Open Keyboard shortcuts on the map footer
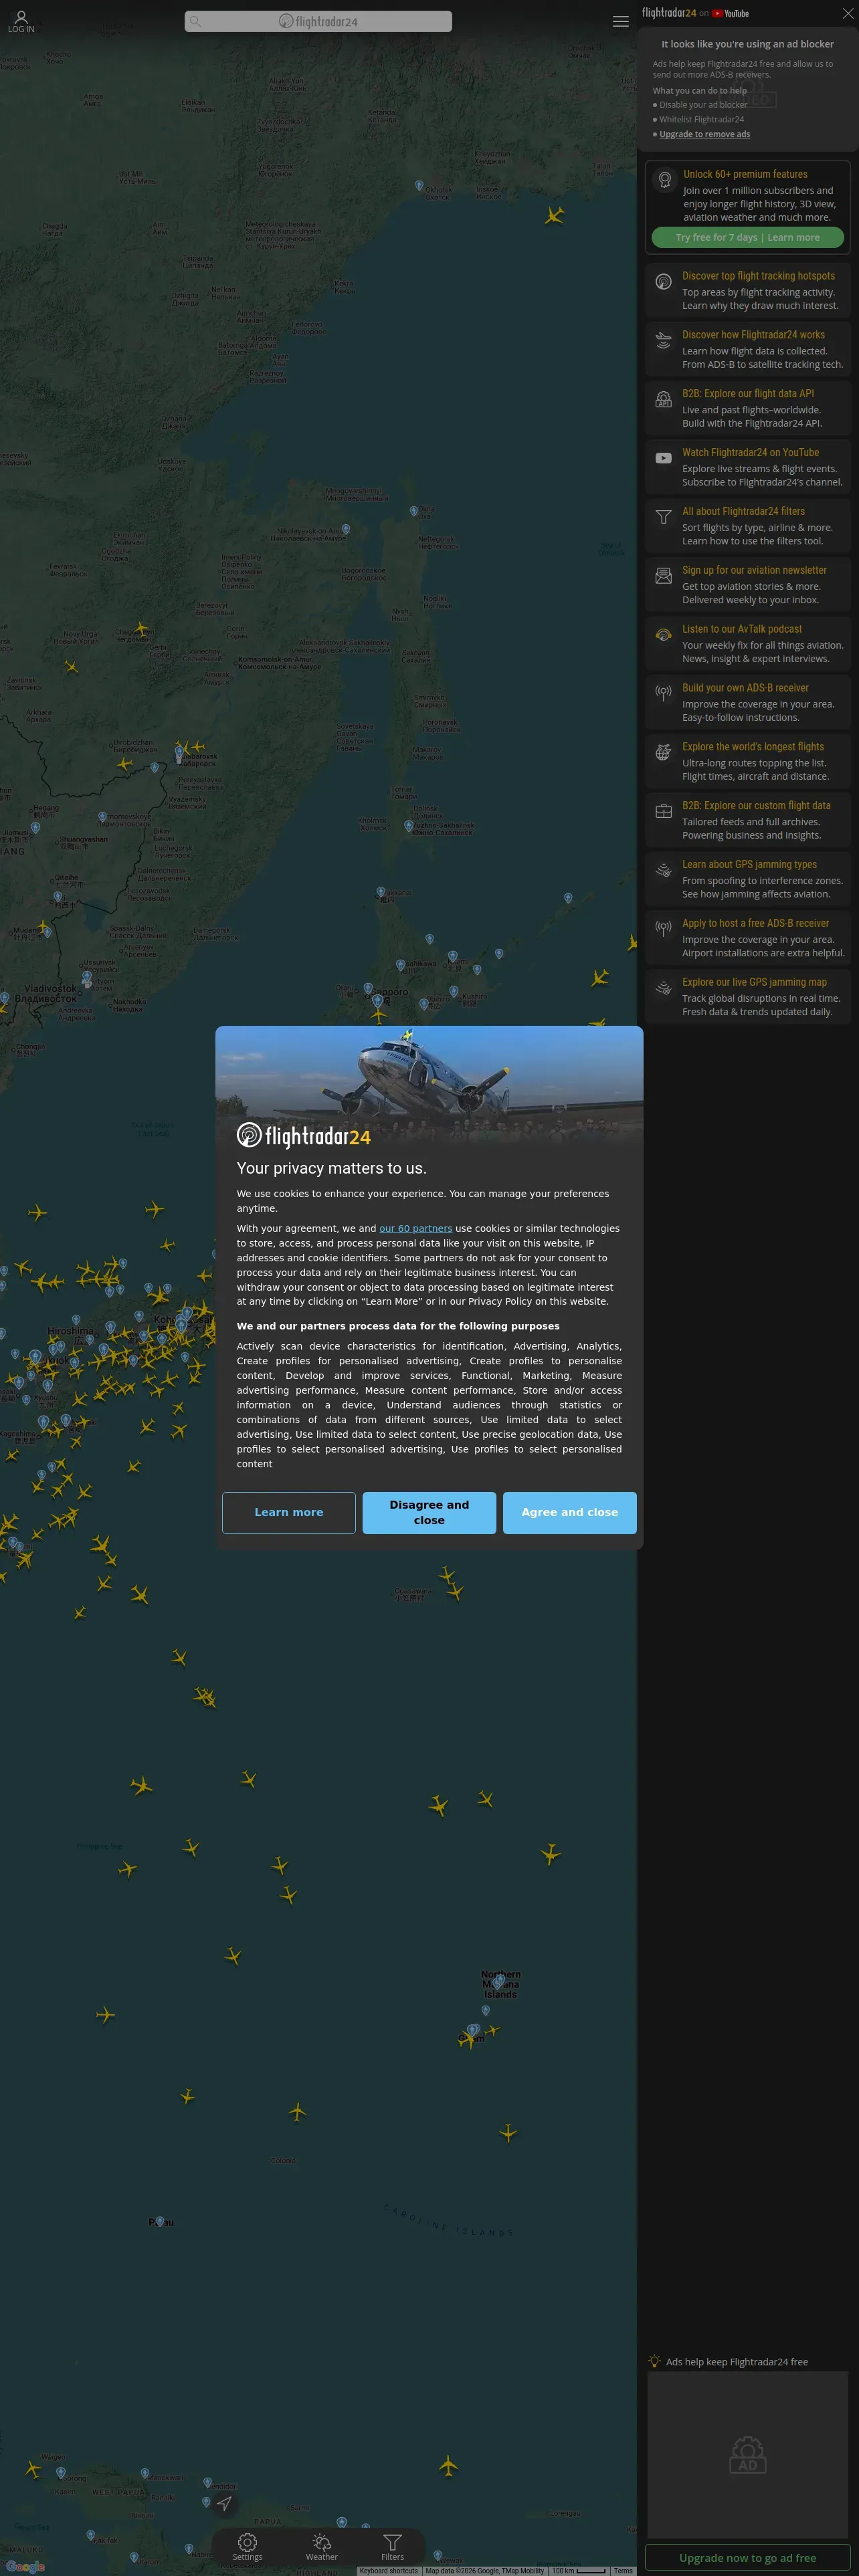Viewport: 859px width, 2576px height. coord(388,2570)
